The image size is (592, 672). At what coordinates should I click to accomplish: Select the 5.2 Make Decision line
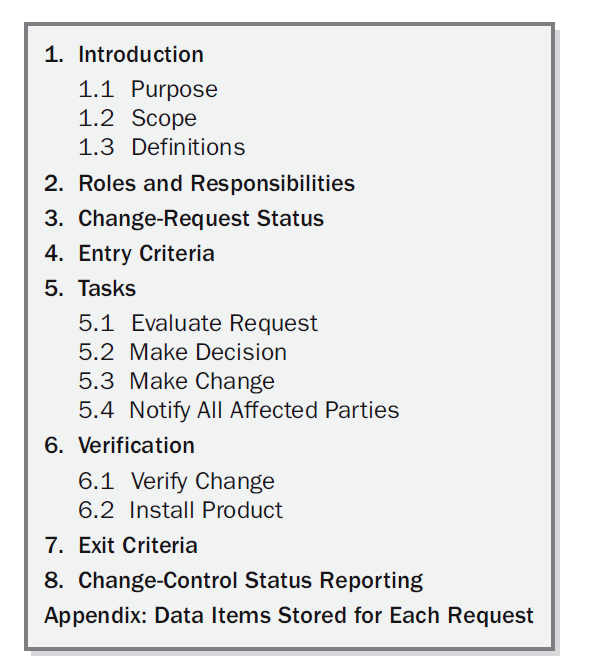[182, 352]
